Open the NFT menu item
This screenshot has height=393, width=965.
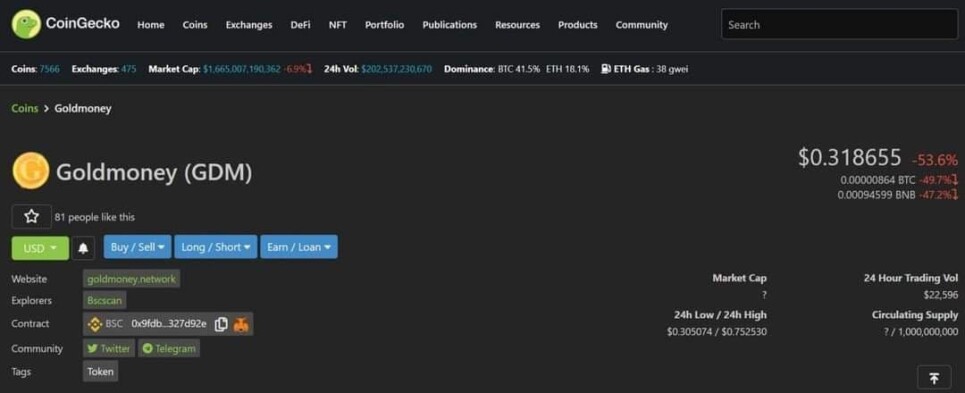[x=337, y=25]
